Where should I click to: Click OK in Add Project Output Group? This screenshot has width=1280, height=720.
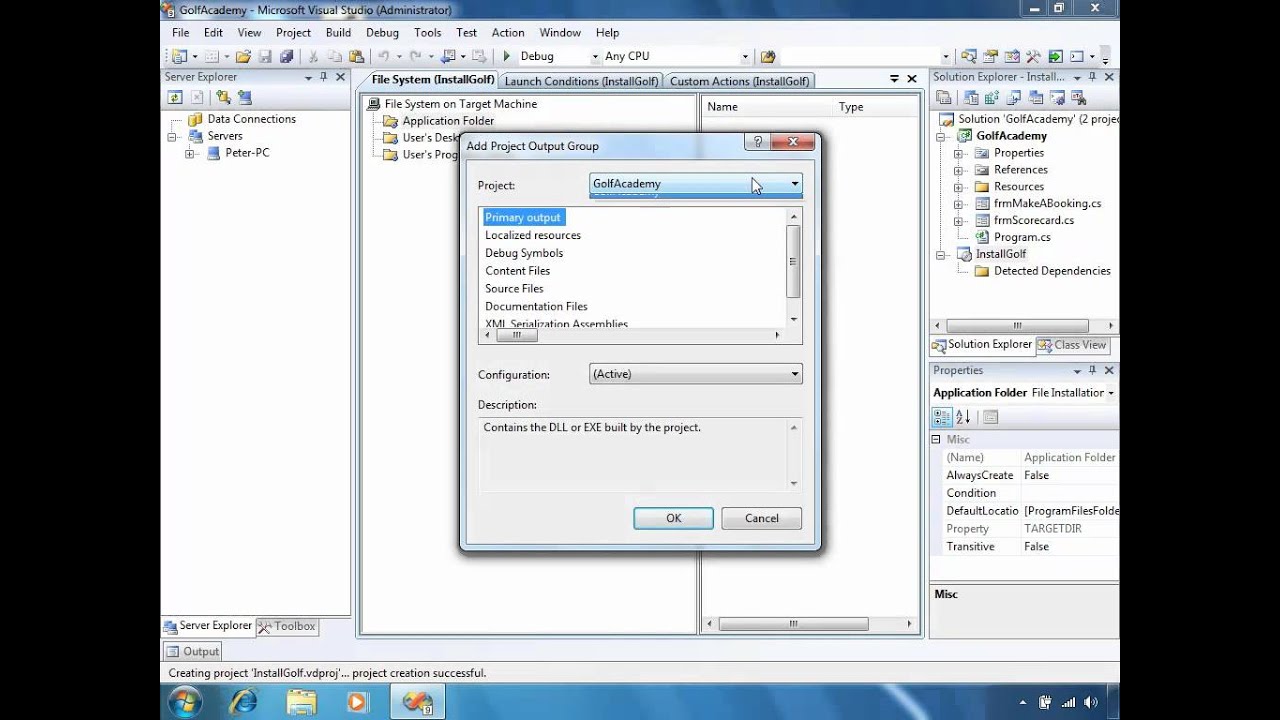coord(673,518)
